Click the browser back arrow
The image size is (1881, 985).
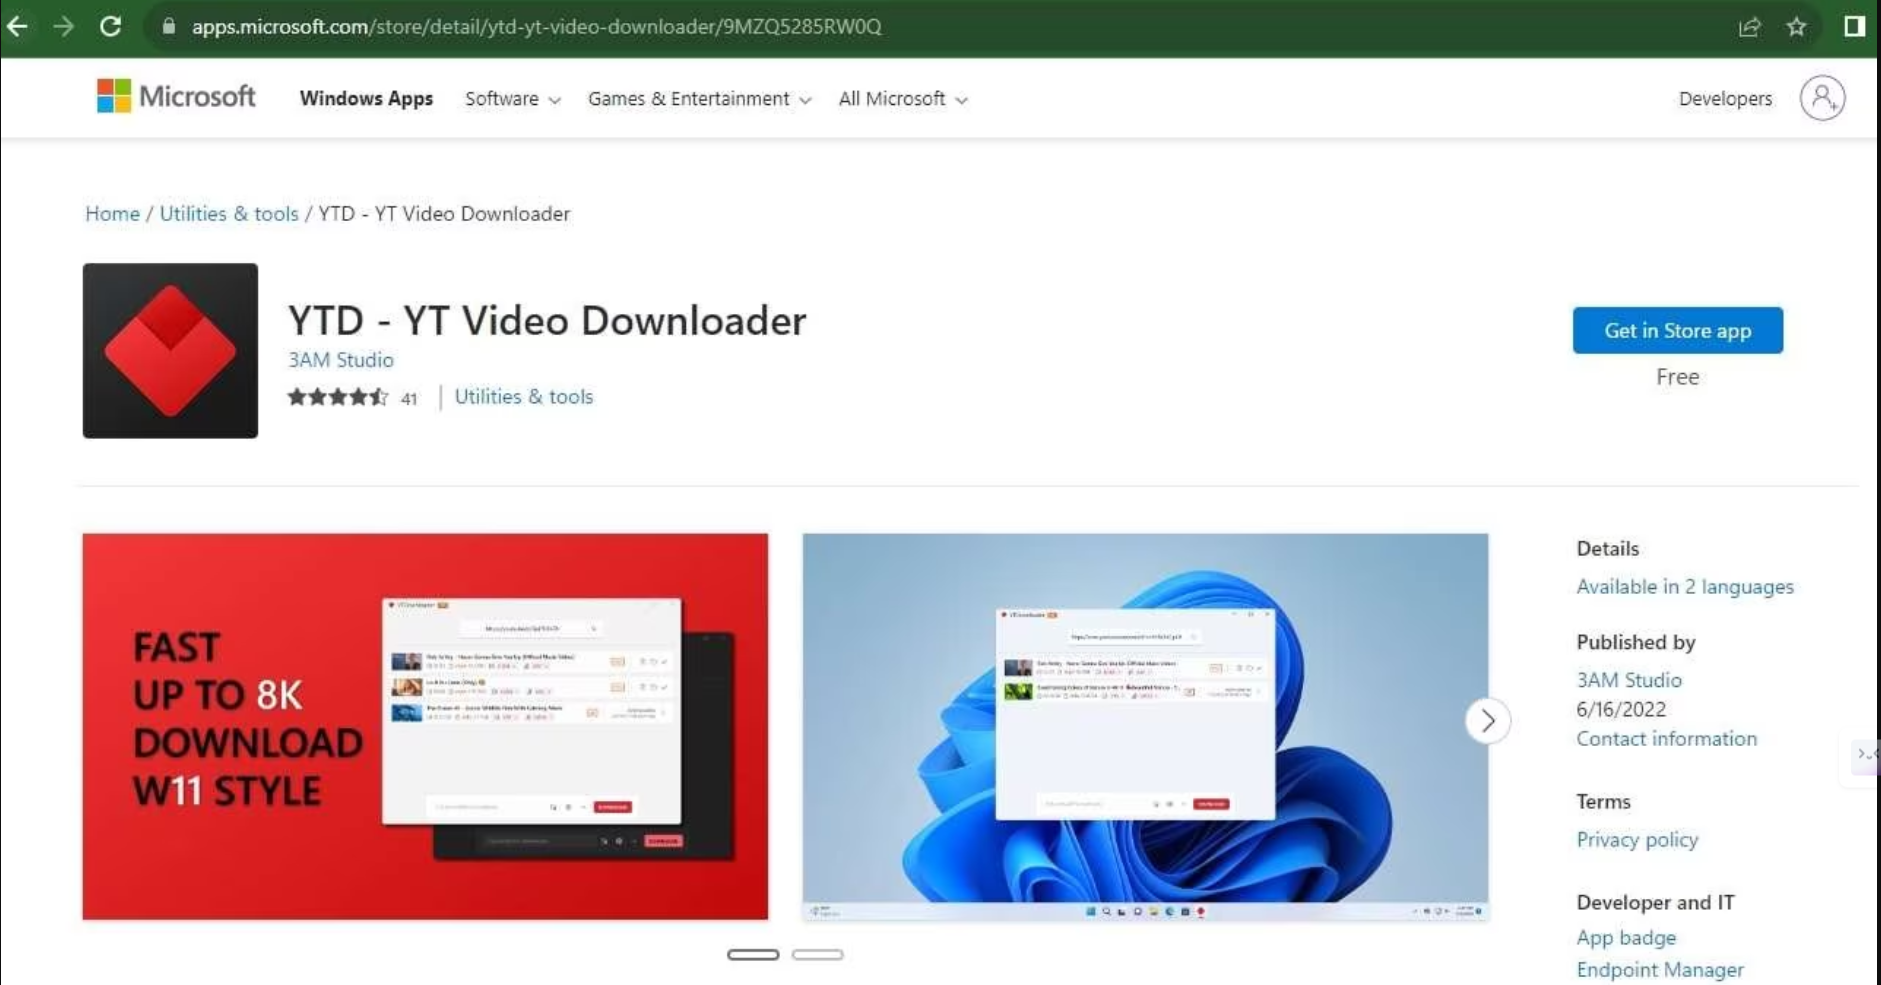[x=18, y=27]
